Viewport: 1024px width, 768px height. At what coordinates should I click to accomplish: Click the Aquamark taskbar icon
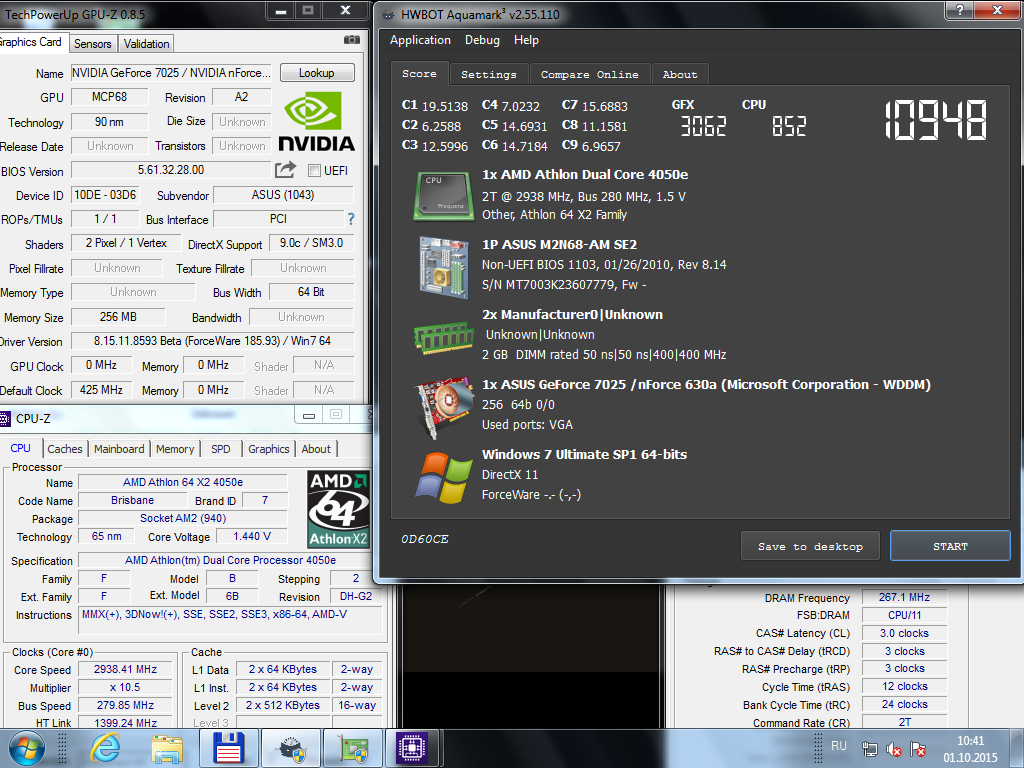pyautogui.click(x=291, y=748)
